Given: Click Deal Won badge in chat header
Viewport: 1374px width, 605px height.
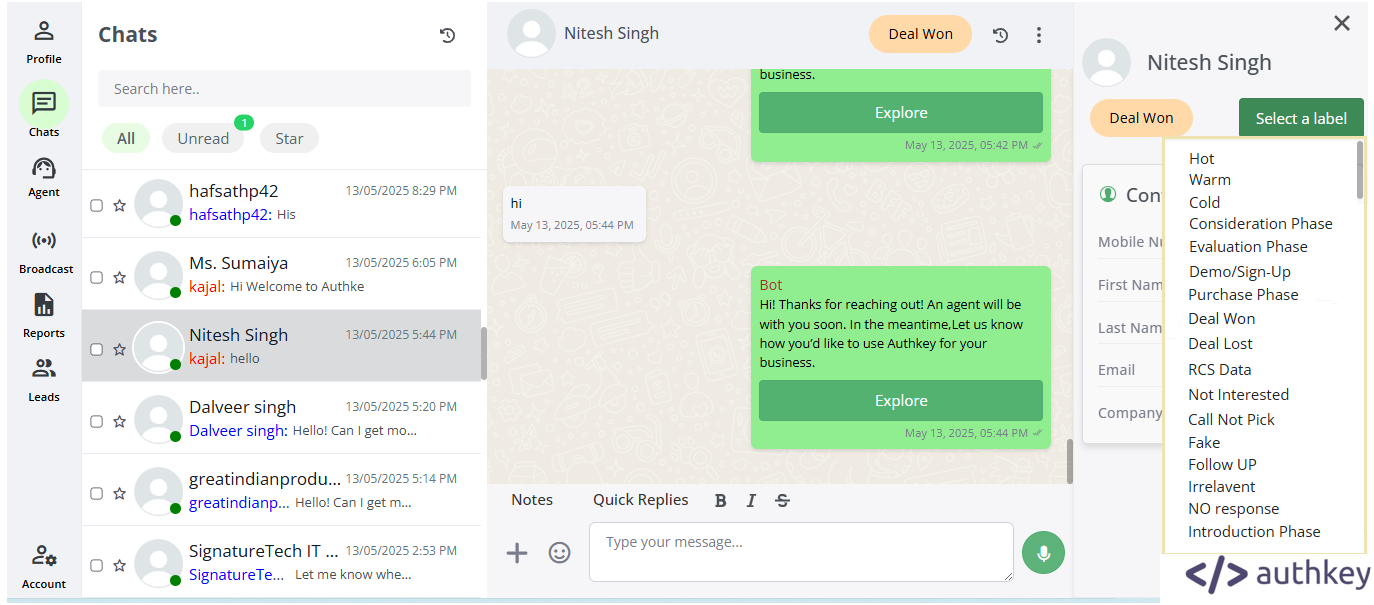Looking at the screenshot, I should click(920, 34).
